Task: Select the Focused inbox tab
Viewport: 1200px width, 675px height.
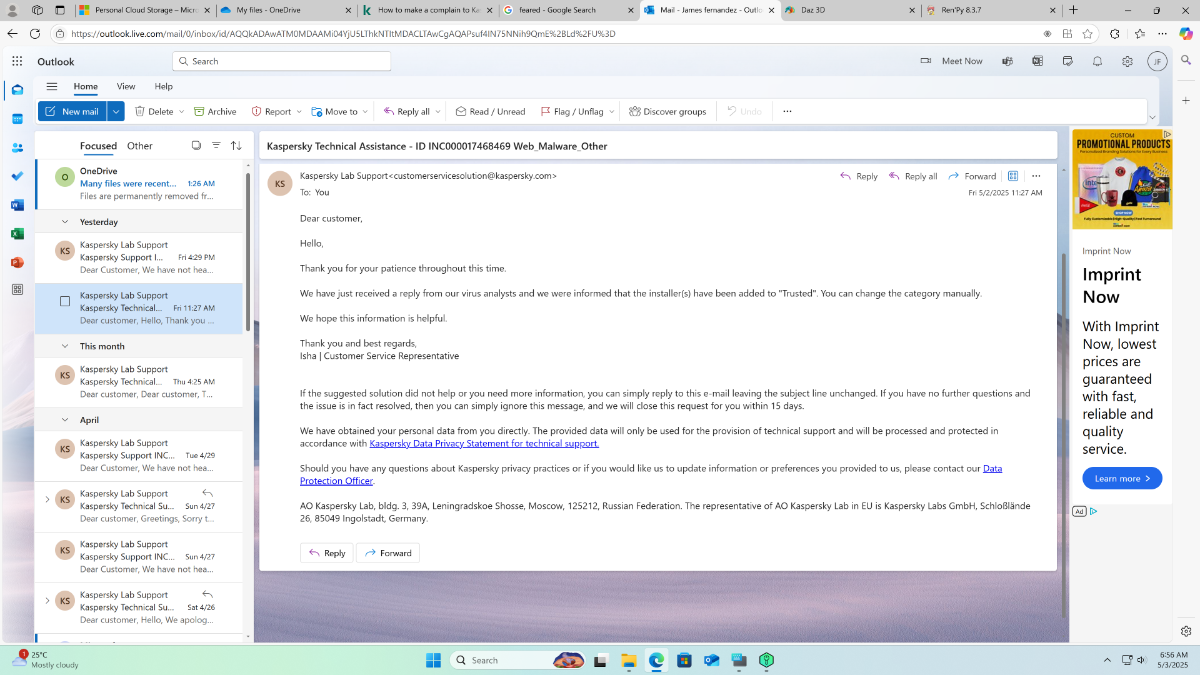Action: (x=98, y=146)
